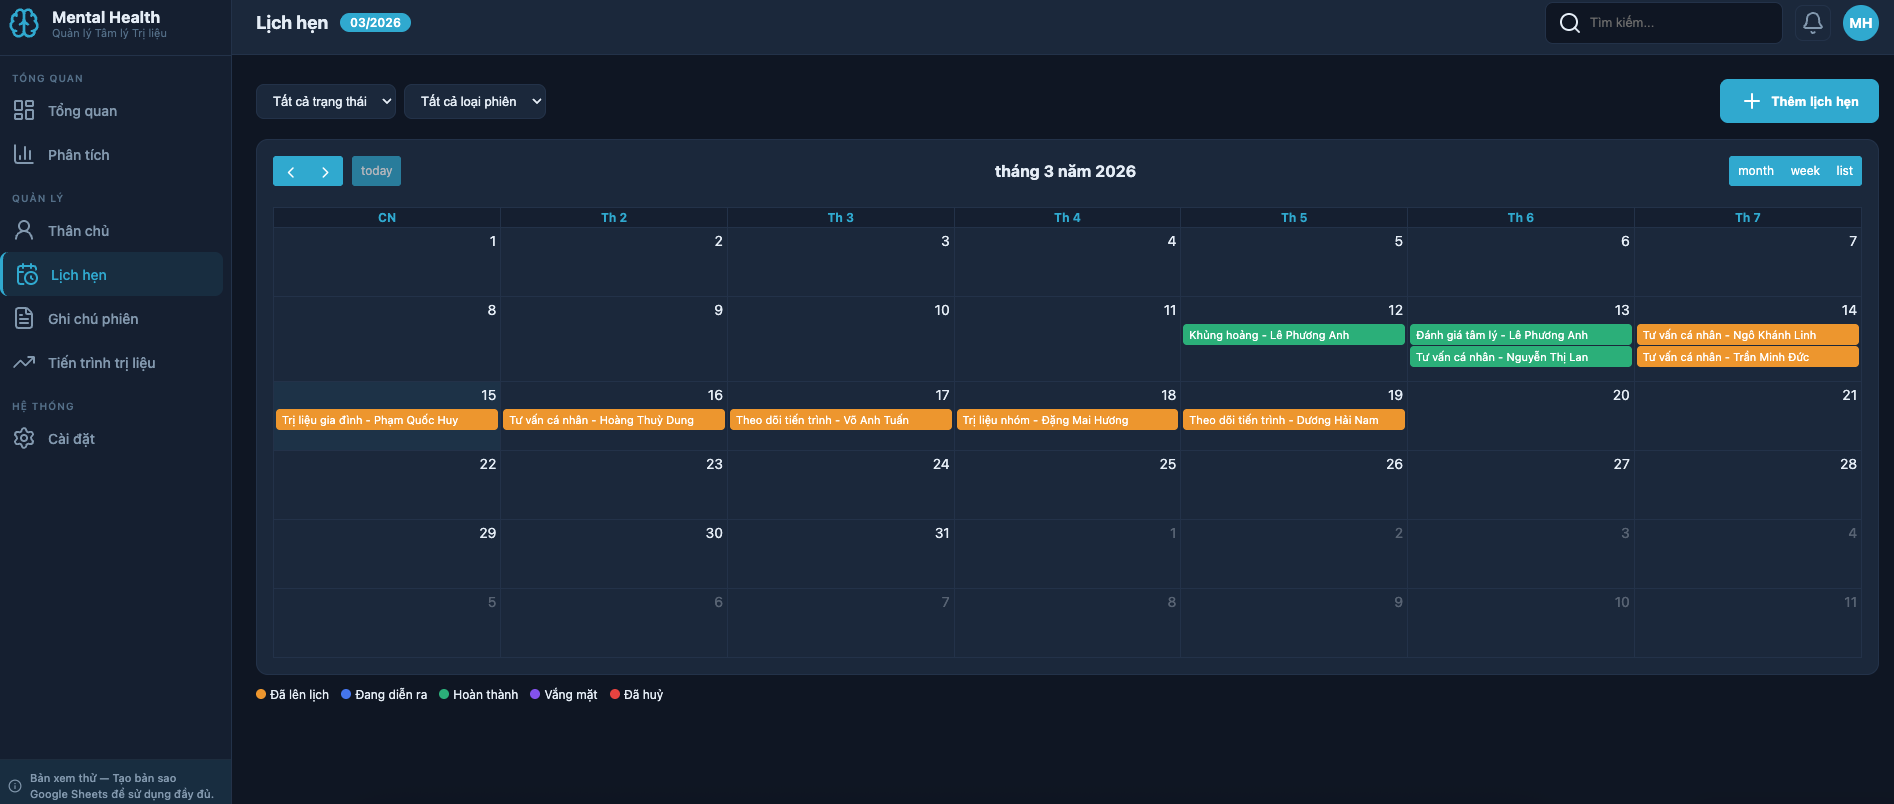Open Cài đặt gear icon

(x=24, y=438)
